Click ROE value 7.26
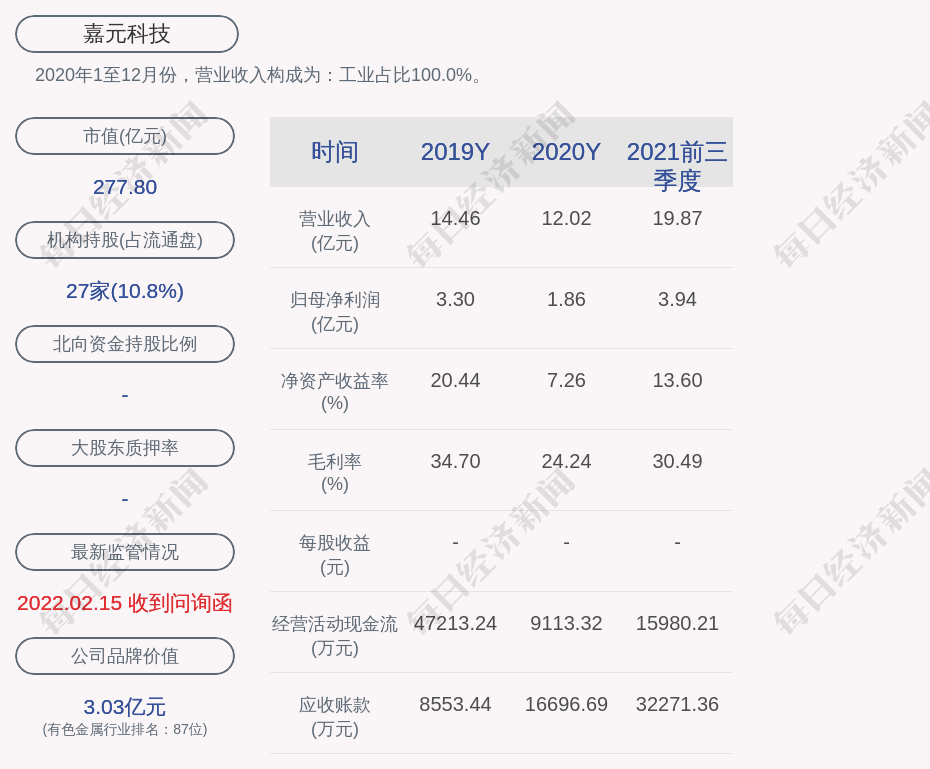Image resolution: width=930 pixels, height=769 pixels. pos(566,380)
